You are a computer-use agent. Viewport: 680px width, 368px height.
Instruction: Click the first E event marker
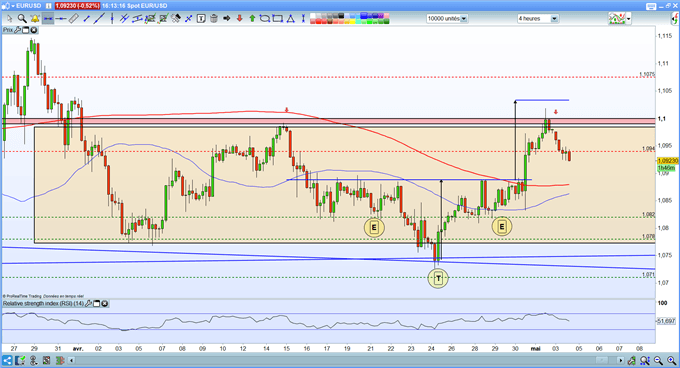point(374,228)
